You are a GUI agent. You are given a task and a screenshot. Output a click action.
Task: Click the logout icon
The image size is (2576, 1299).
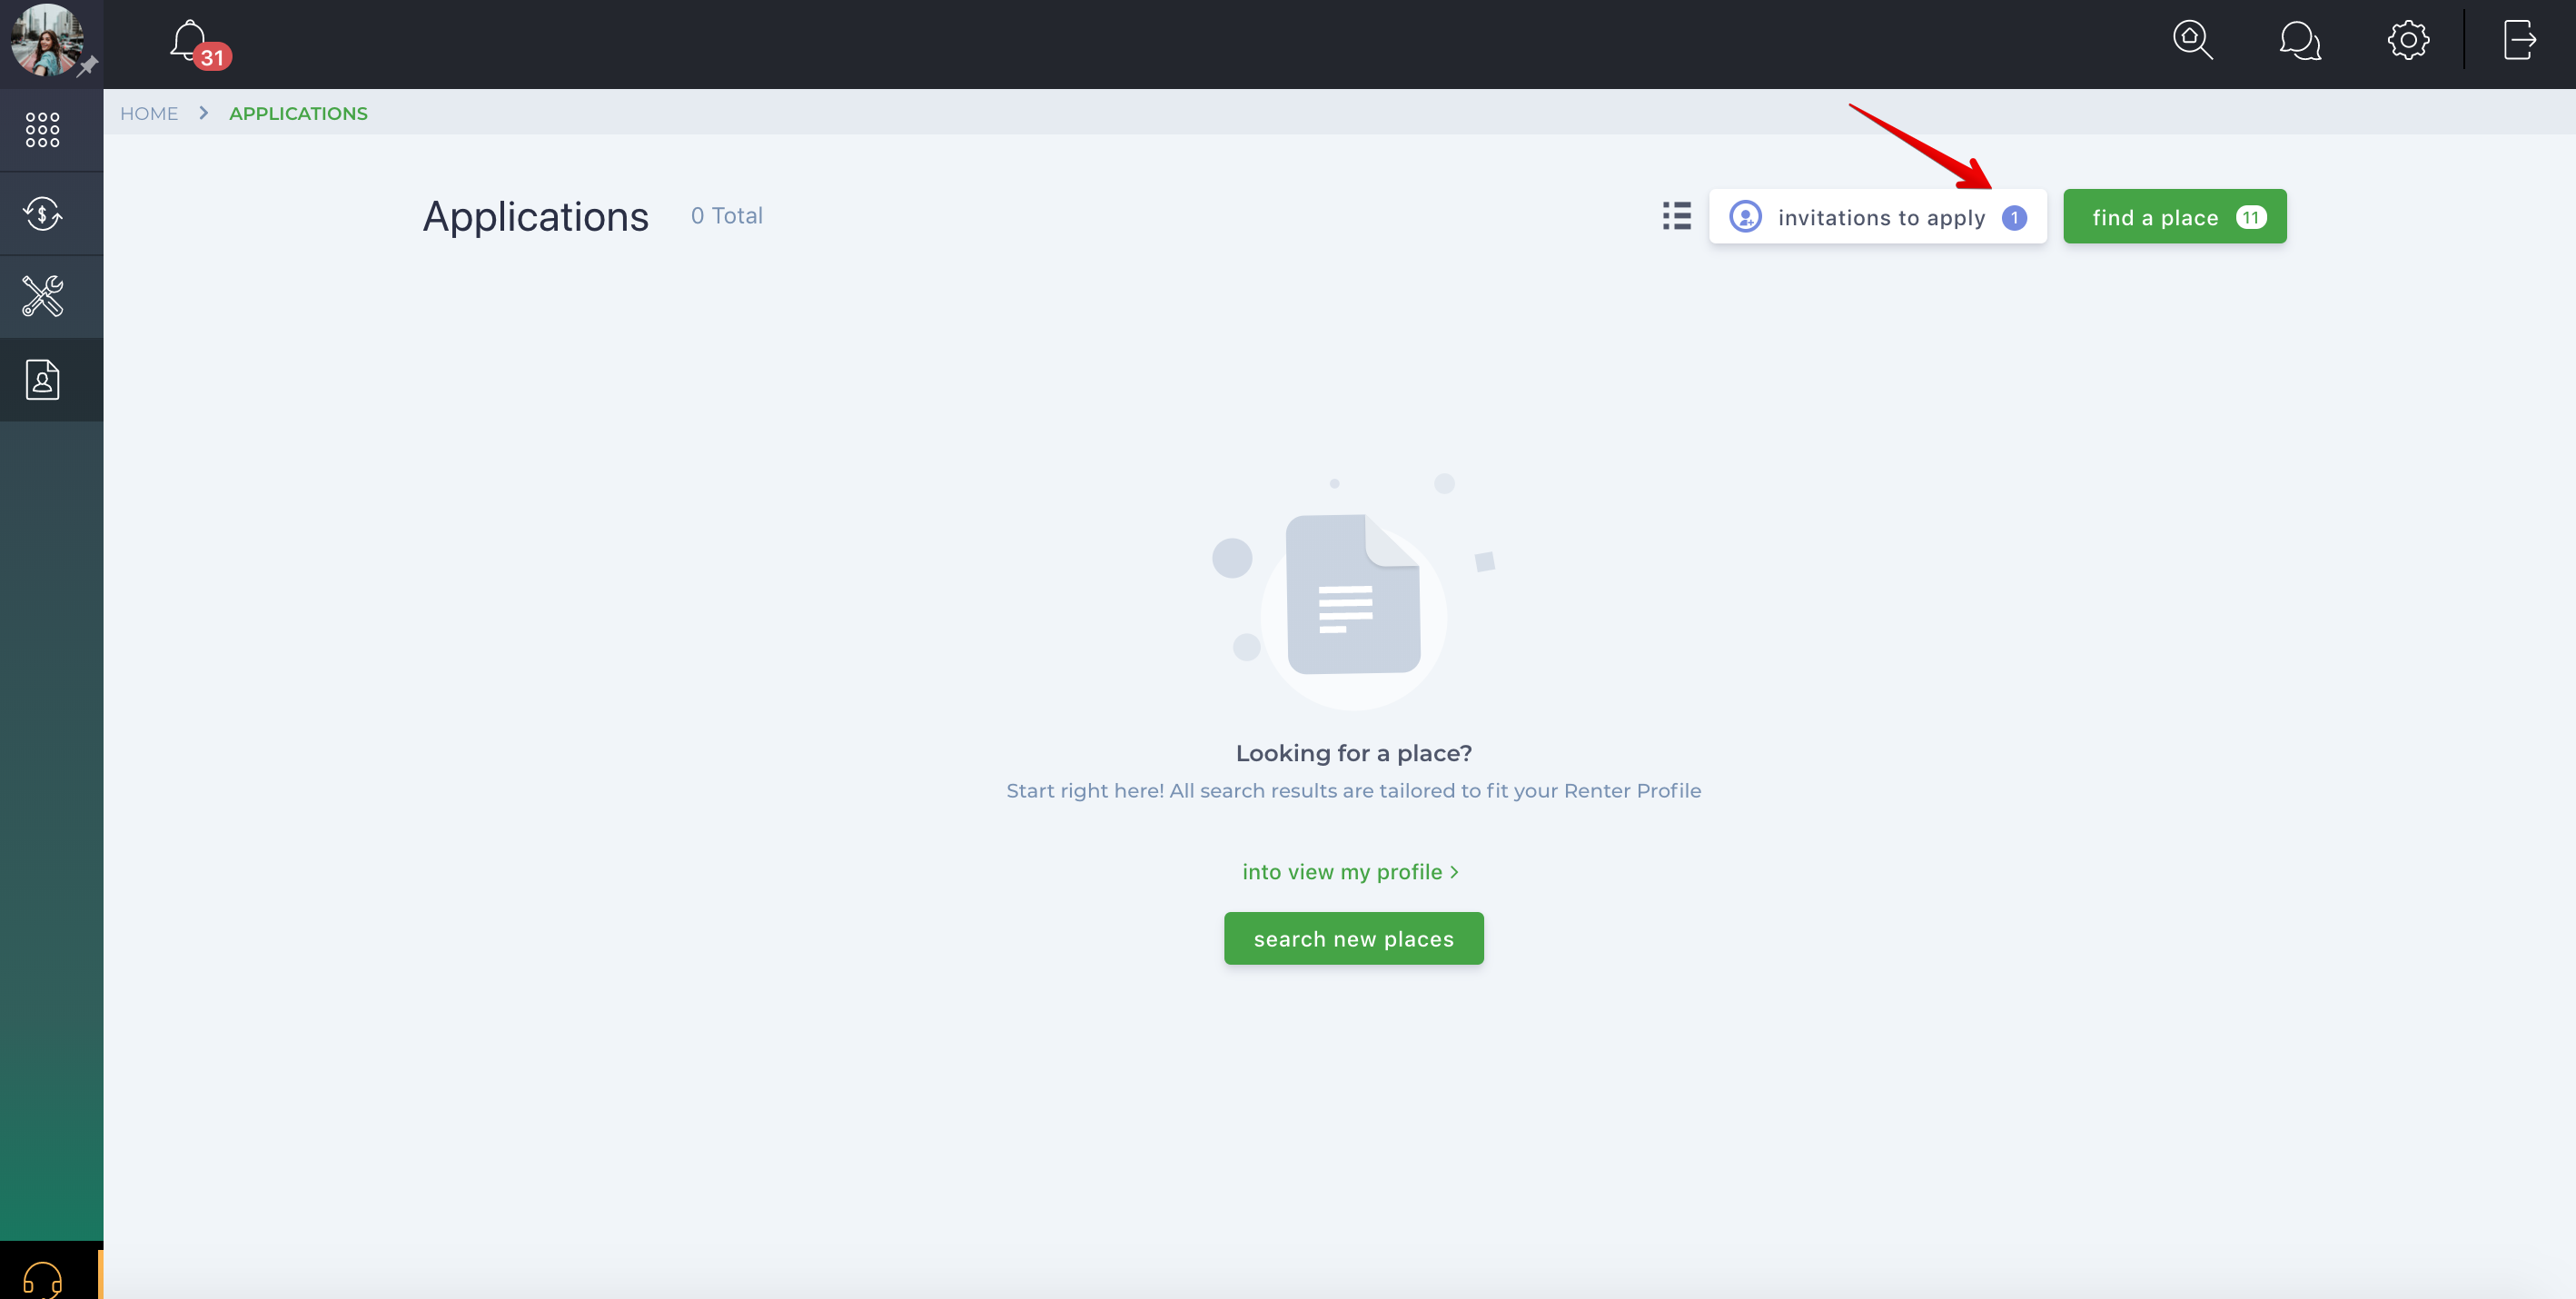[x=2520, y=41]
